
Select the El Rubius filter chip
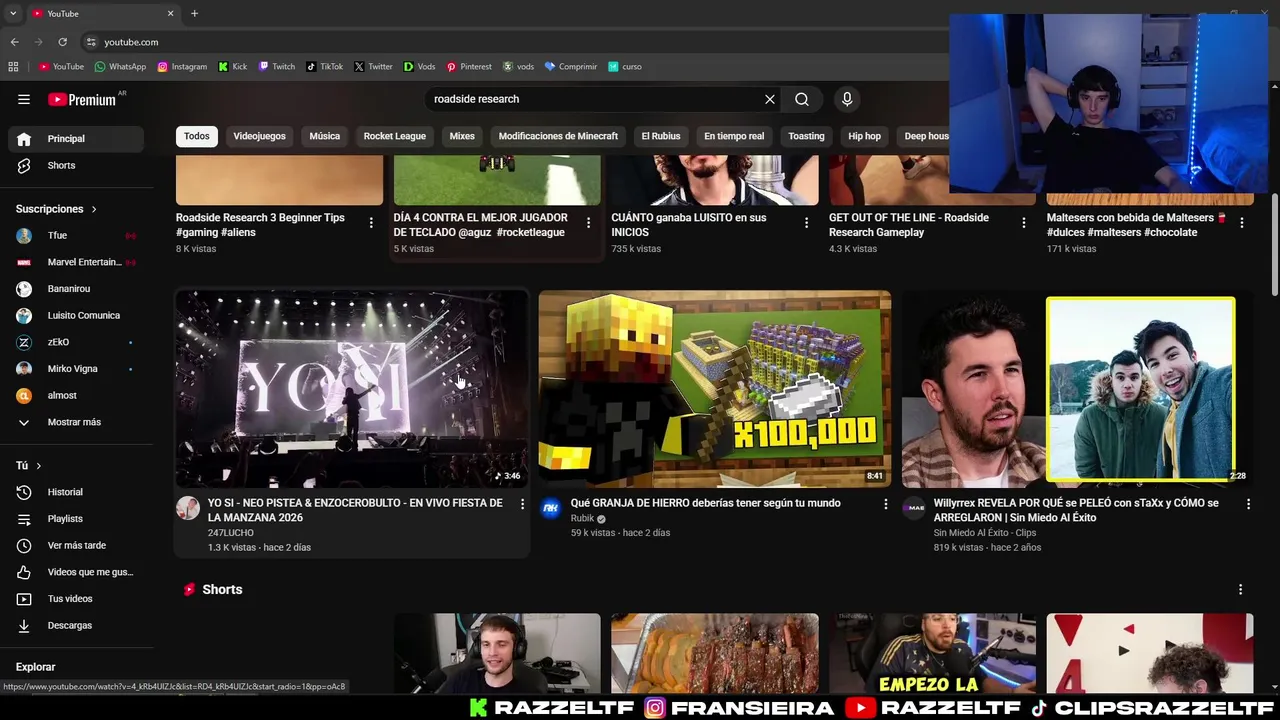coord(661,136)
